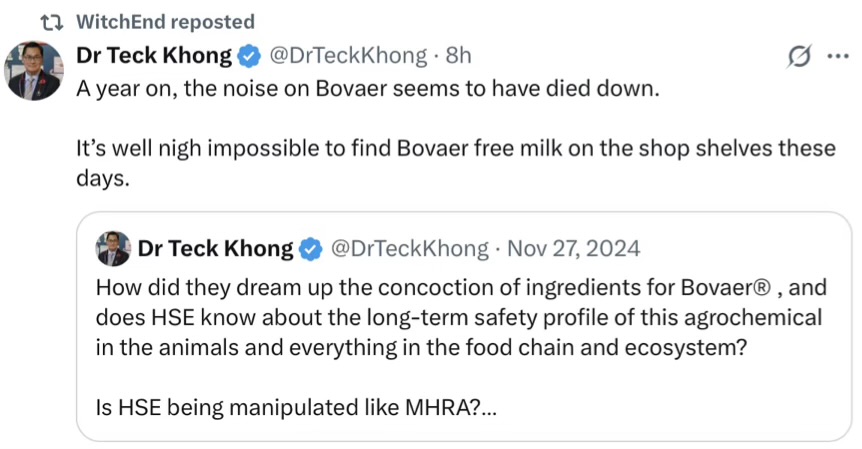Image resolution: width=862 pixels, height=449 pixels.
Task: Open the small avatar in quoted post
Action: click(x=113, y=248)
